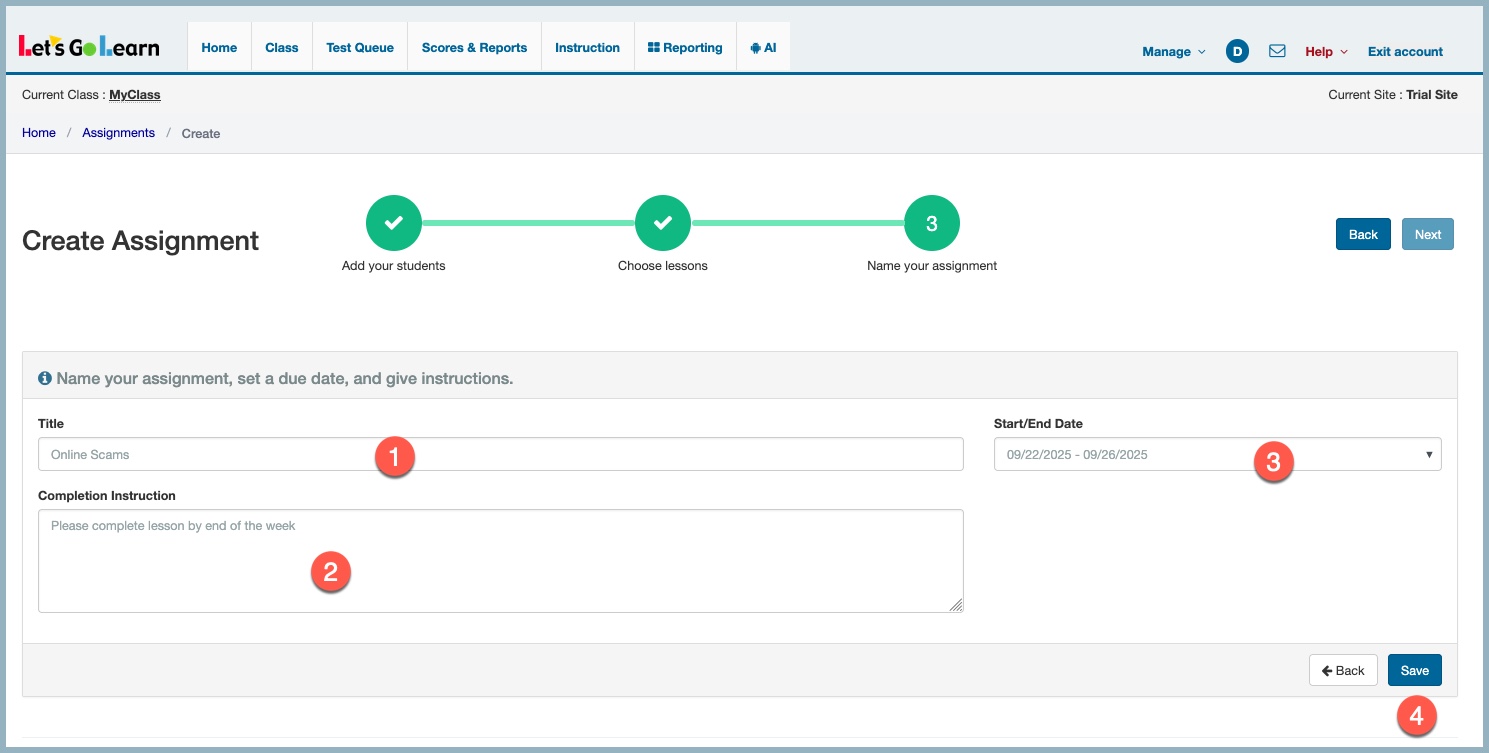The image size is (1489, 753).
Task: Click the Let's Go Learn logo
Action: click(89, 47)
